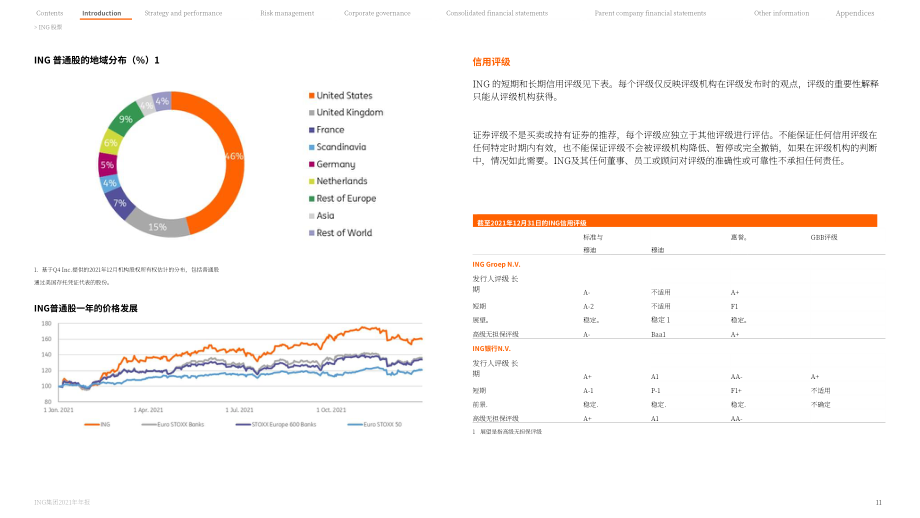
Task: Click Scandinavia blue legend swatch
Action: pyautogui.click(x=312, y=147)
